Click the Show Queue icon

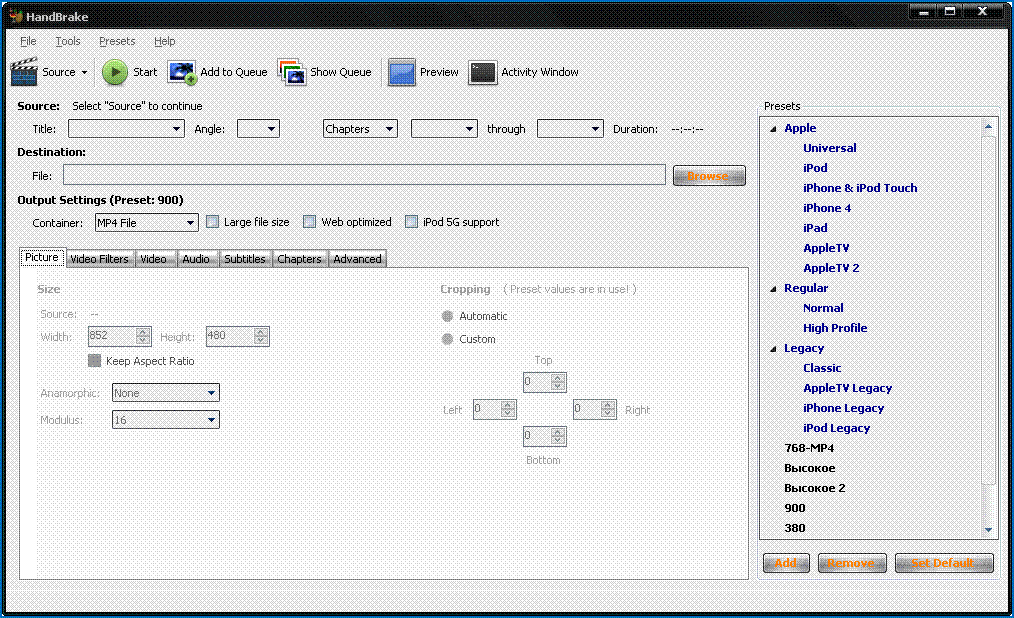(292, 72)
